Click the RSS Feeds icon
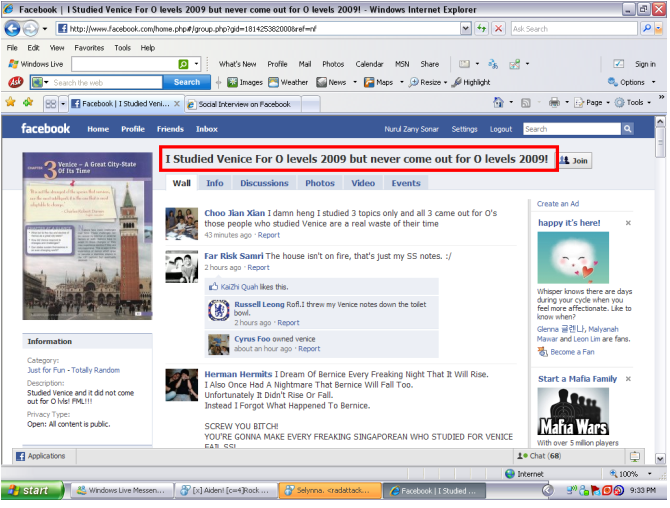 (526, 103)
